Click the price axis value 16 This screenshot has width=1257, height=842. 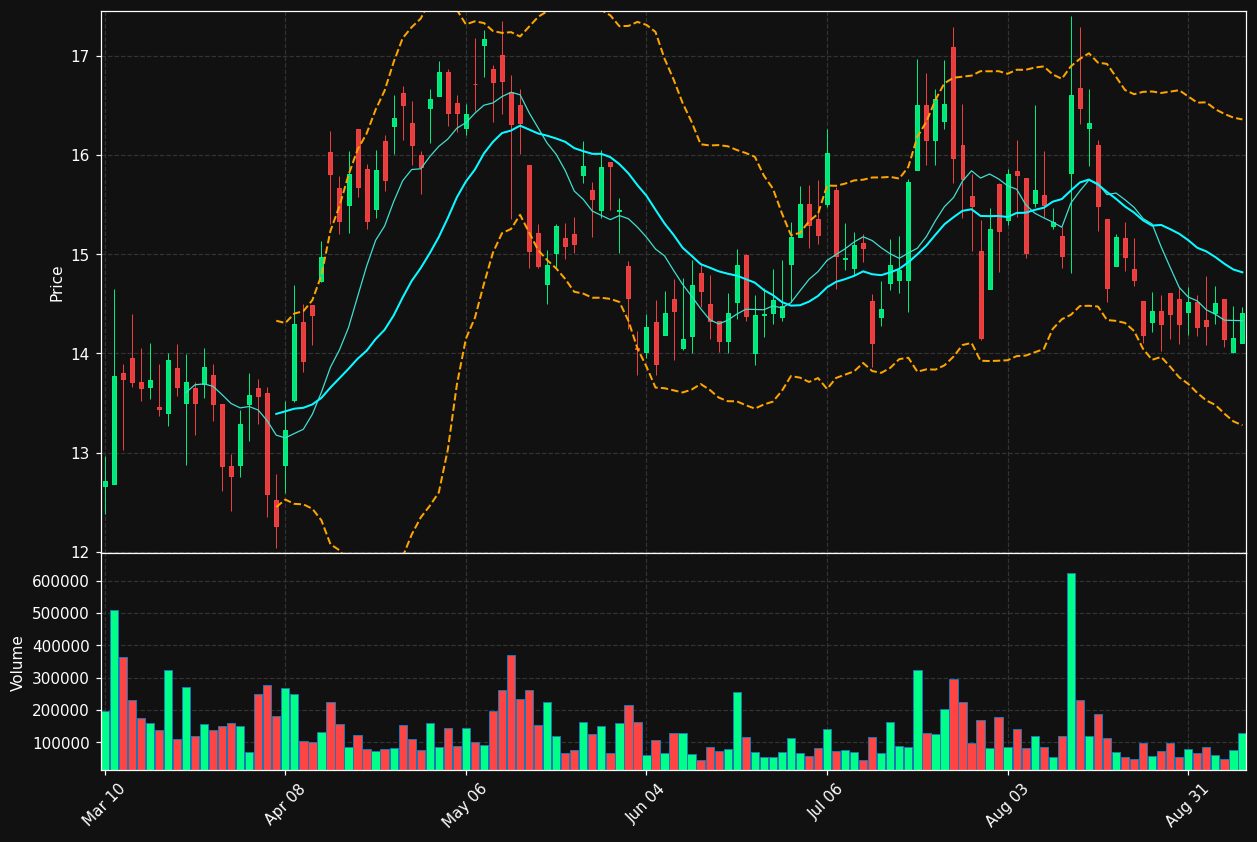pos(79,155)
